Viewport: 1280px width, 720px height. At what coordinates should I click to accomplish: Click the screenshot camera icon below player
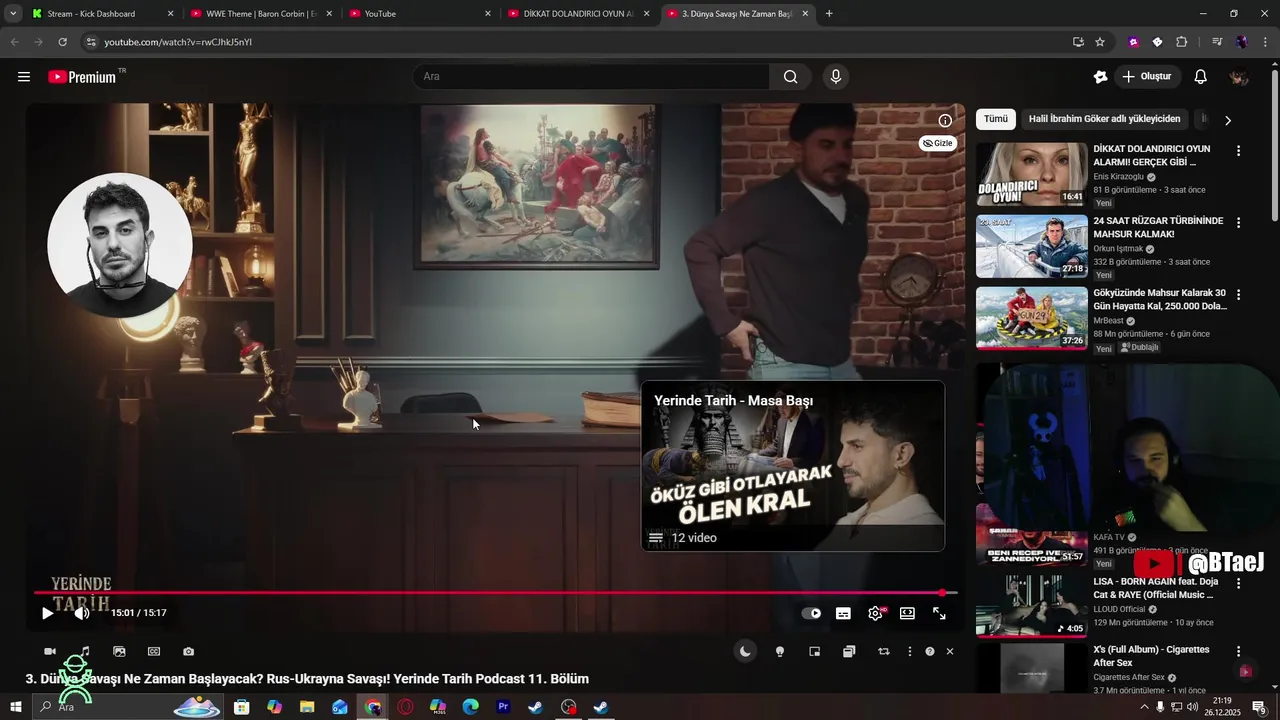(189, 651)
